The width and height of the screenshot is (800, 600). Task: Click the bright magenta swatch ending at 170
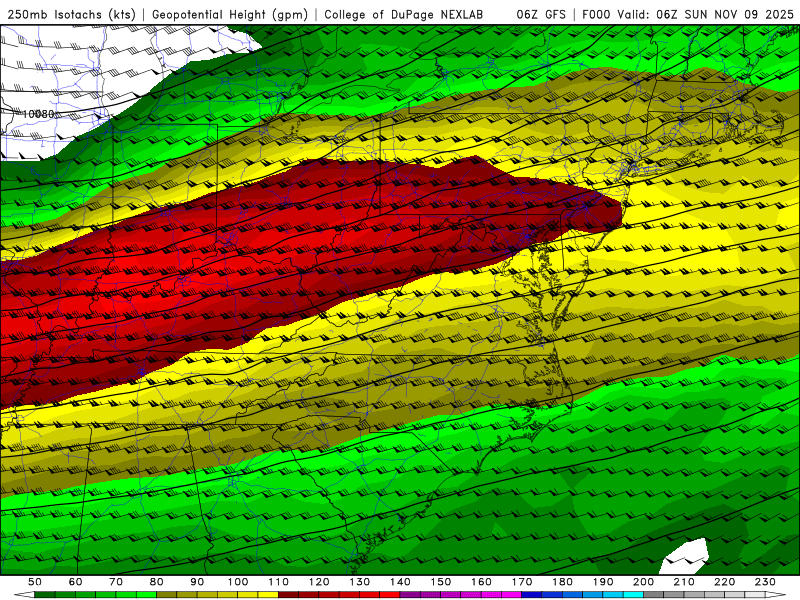(511, 595)
